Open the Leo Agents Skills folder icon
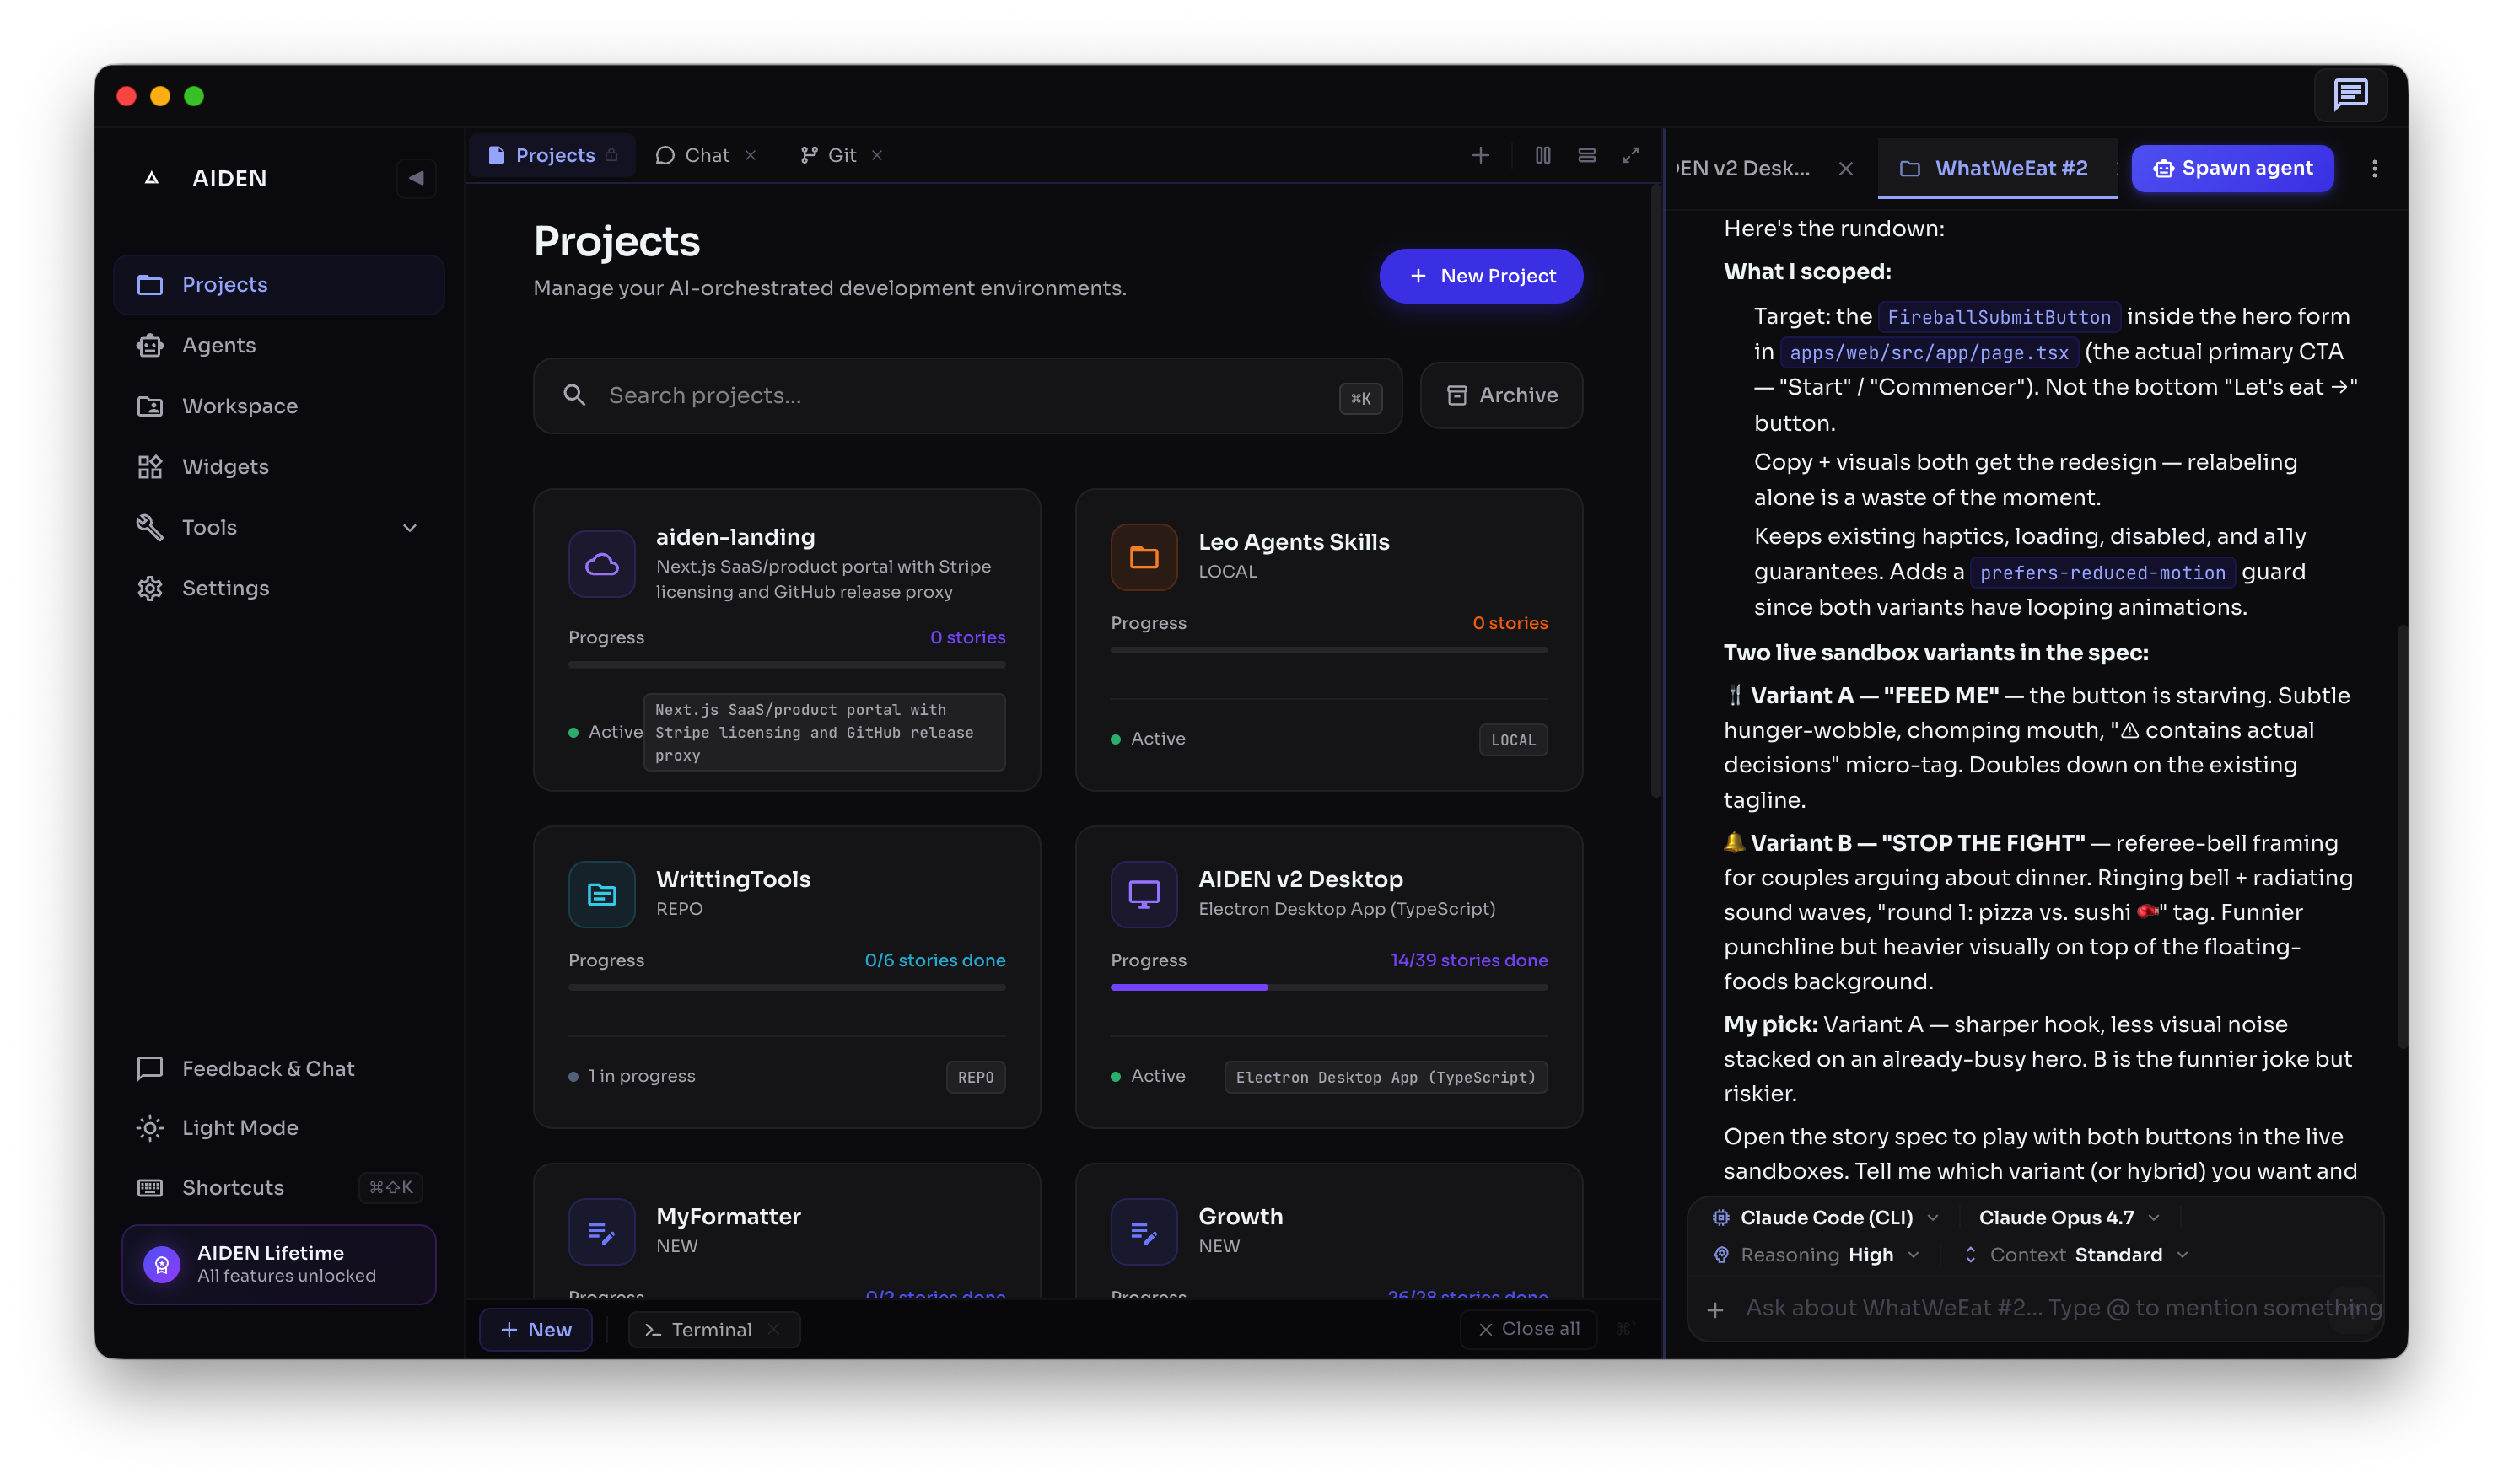The width and height of the screenshot is (2503, 1484). pyautogui.click(x=1144, y=557)
